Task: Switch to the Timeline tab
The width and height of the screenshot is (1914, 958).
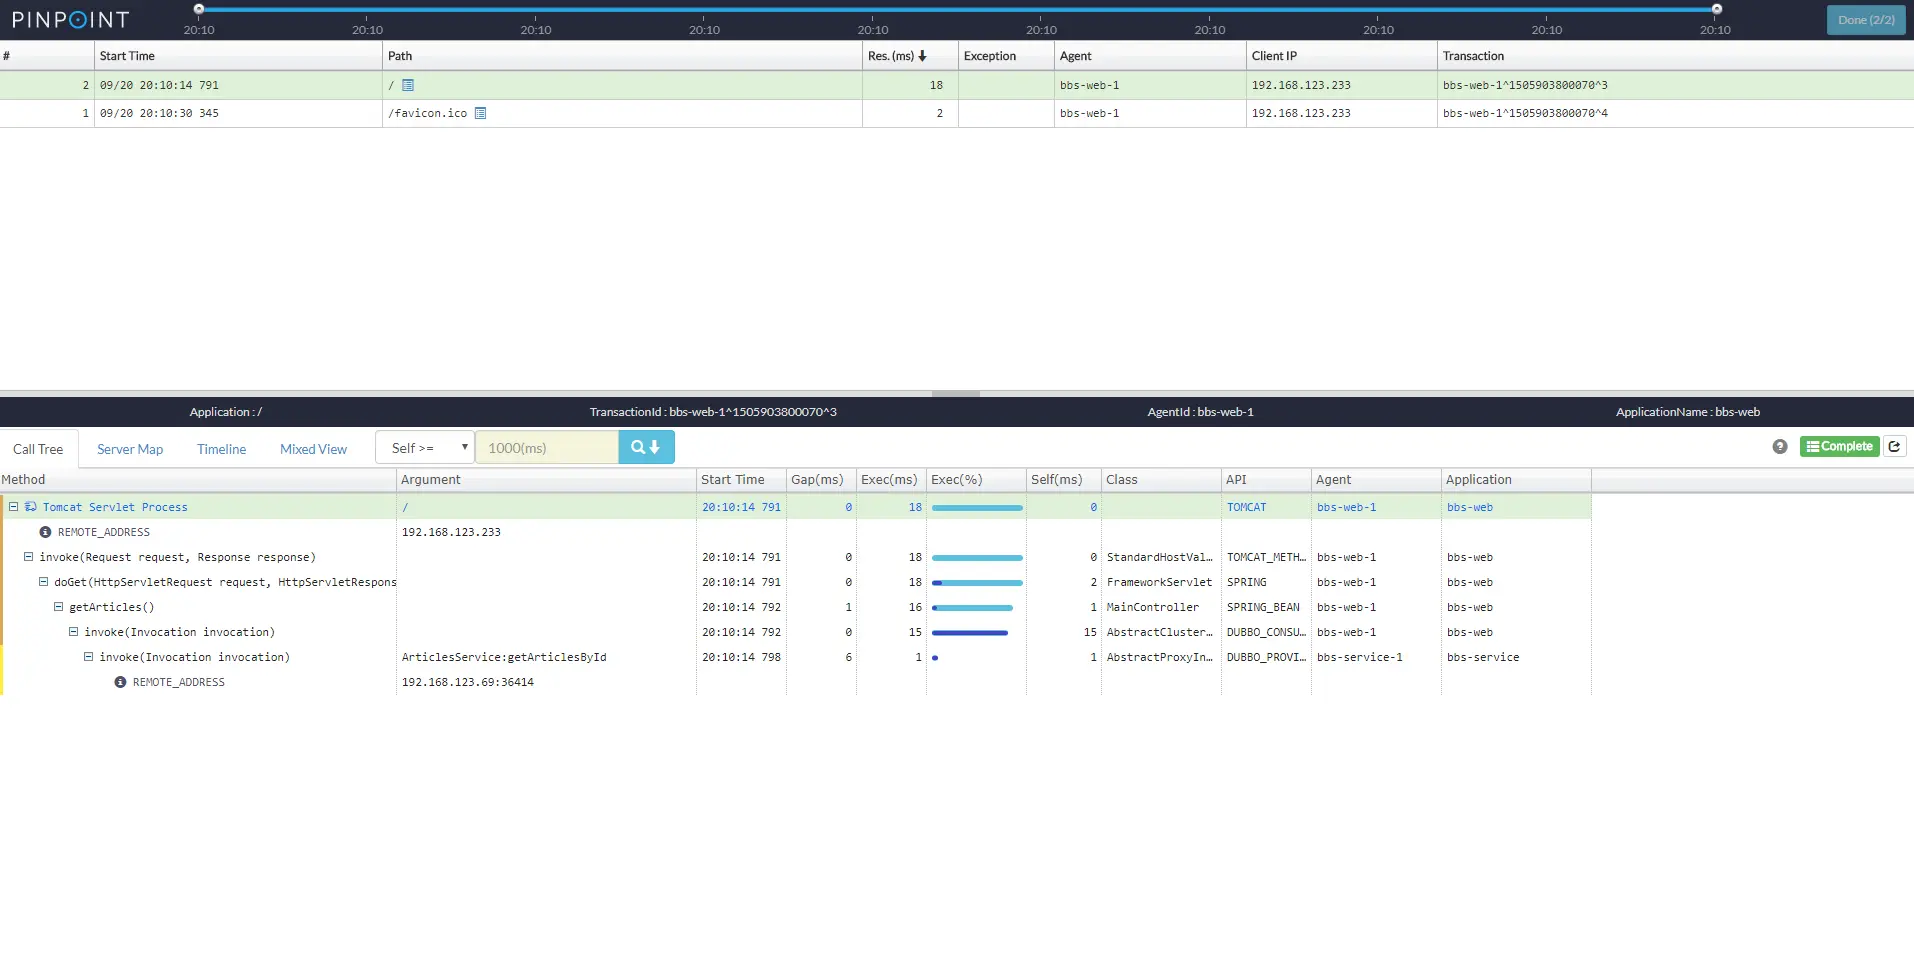Action: tap(222, 449)
